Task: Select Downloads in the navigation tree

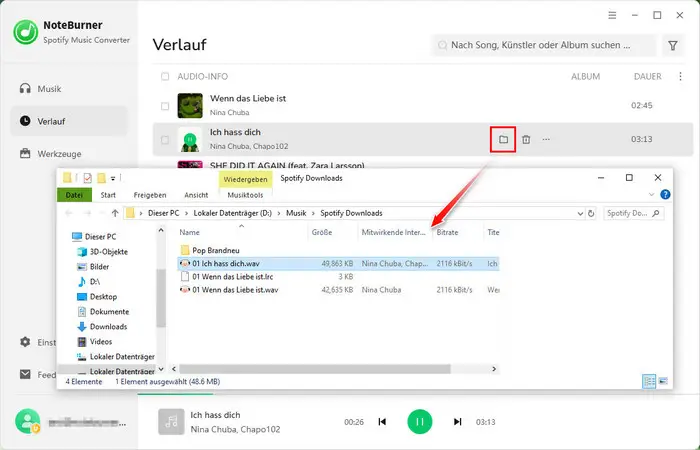Action: point(103,326)
